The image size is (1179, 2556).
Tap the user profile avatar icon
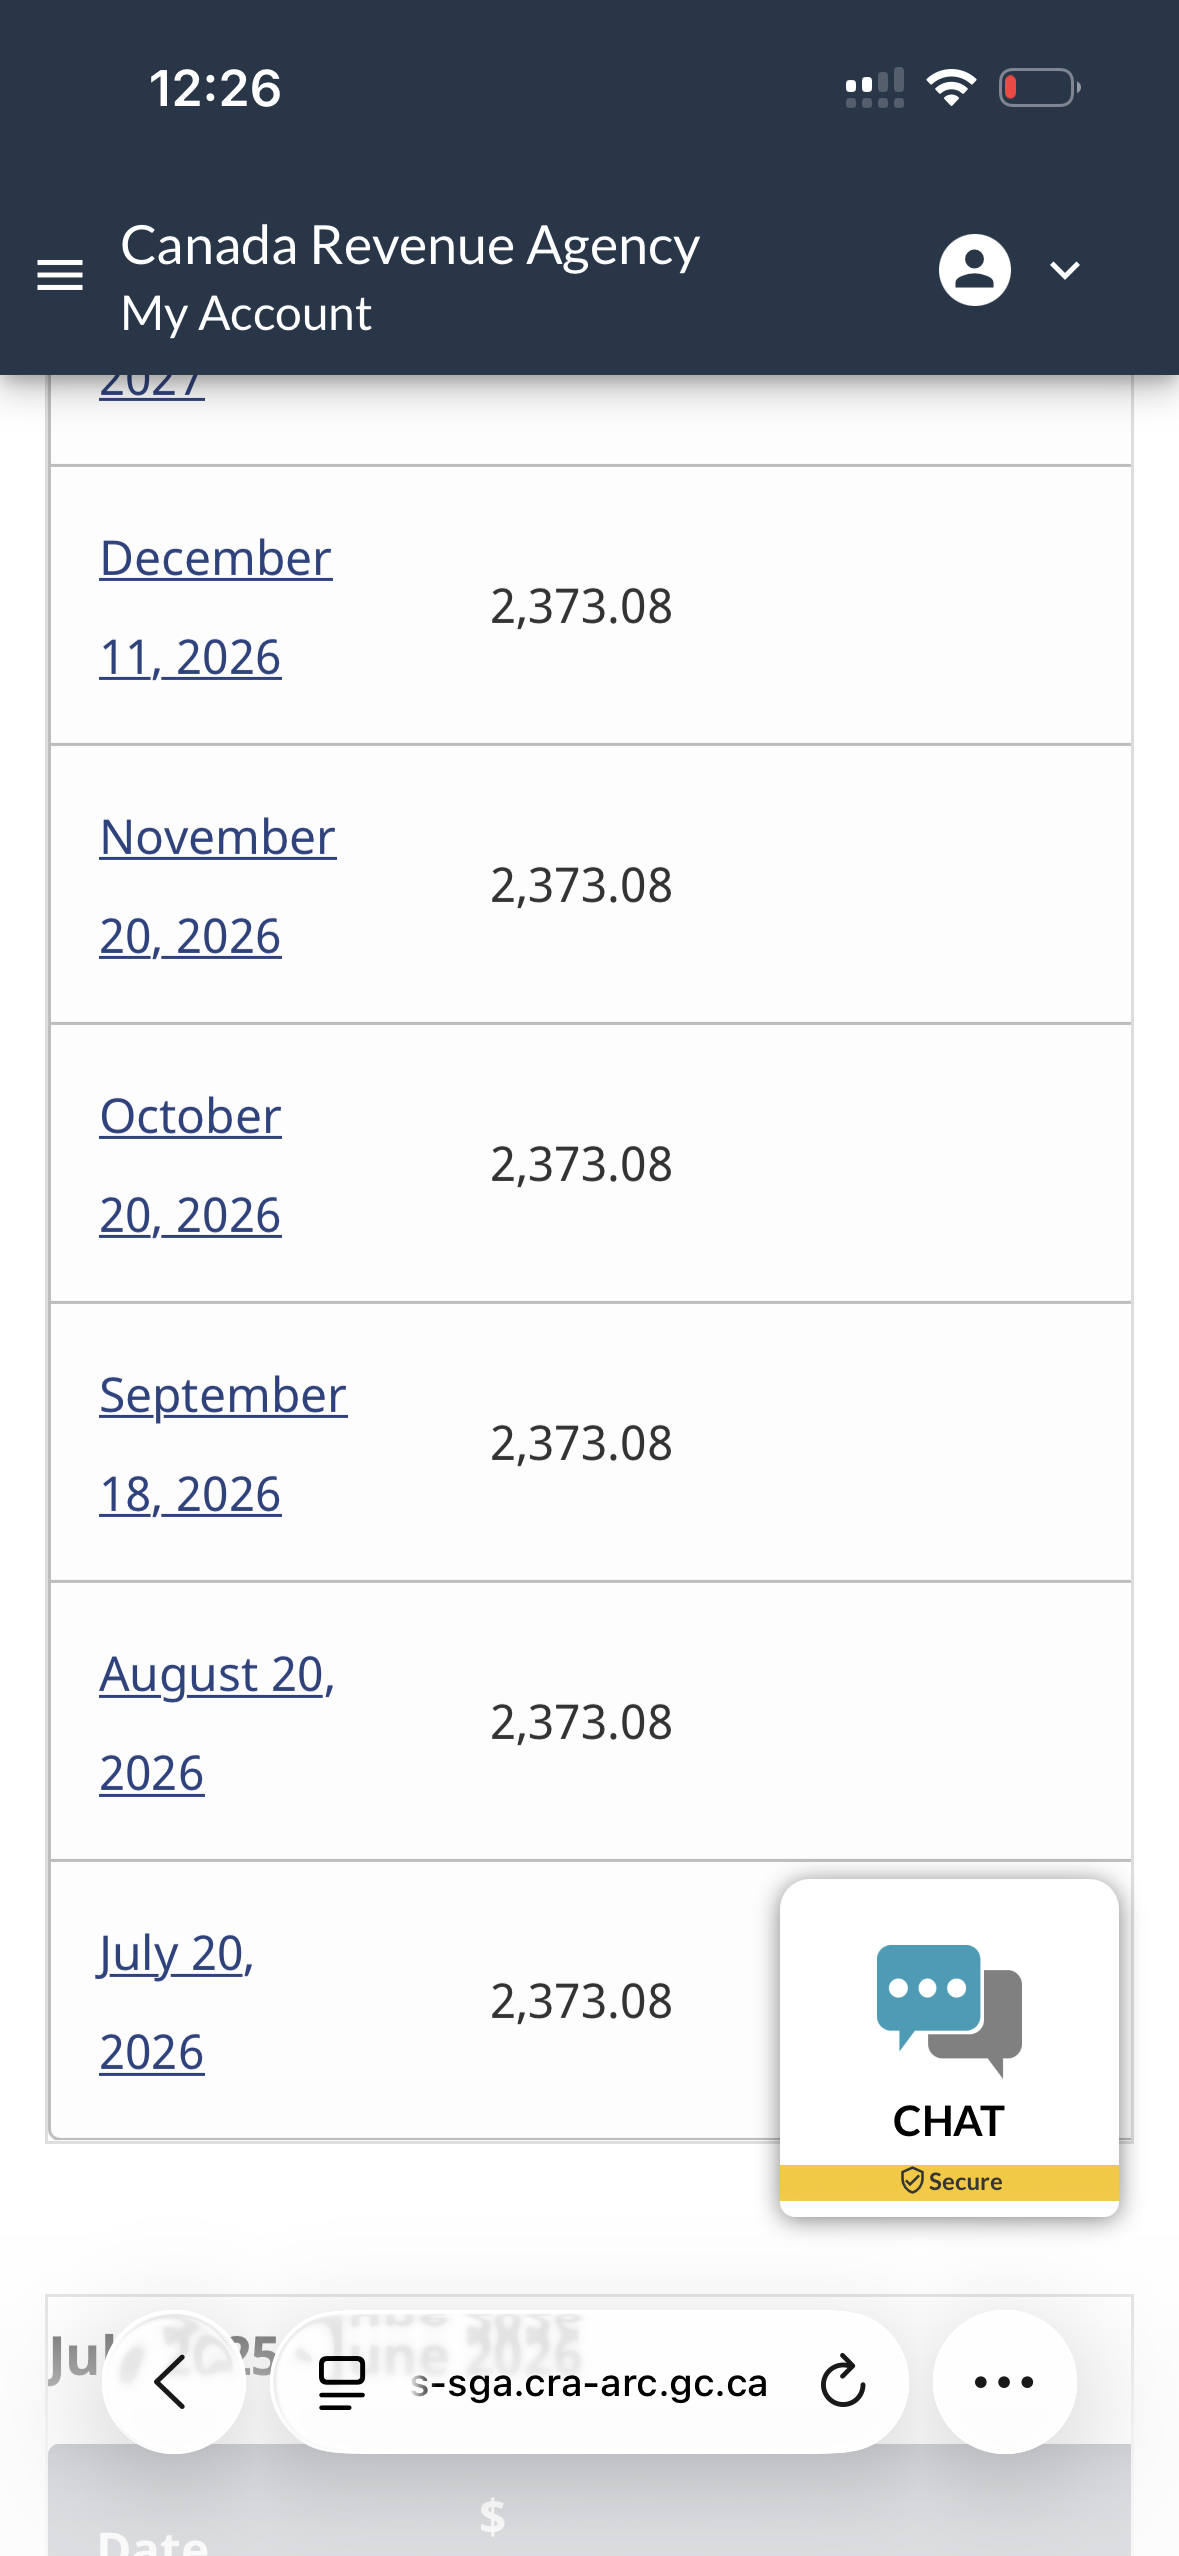click(974, 270)
